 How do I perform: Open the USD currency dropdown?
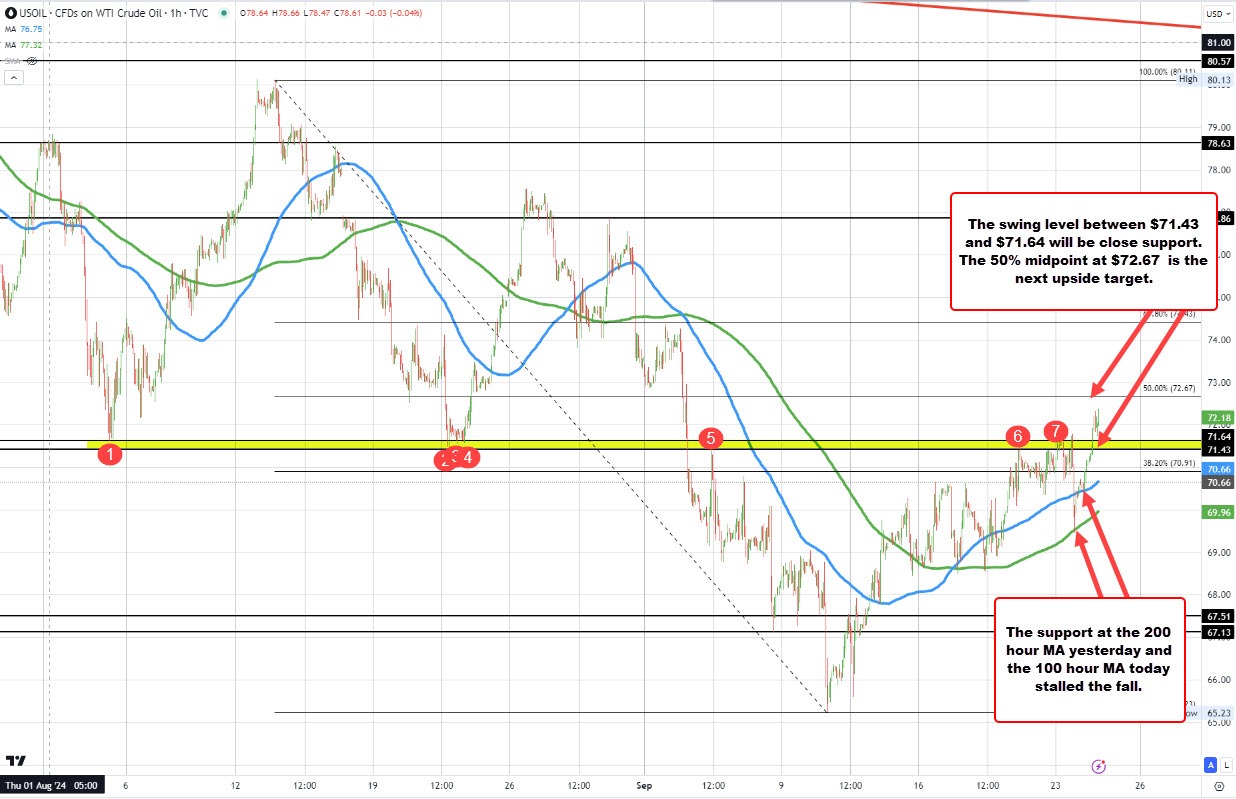[x=1215, y=14]
